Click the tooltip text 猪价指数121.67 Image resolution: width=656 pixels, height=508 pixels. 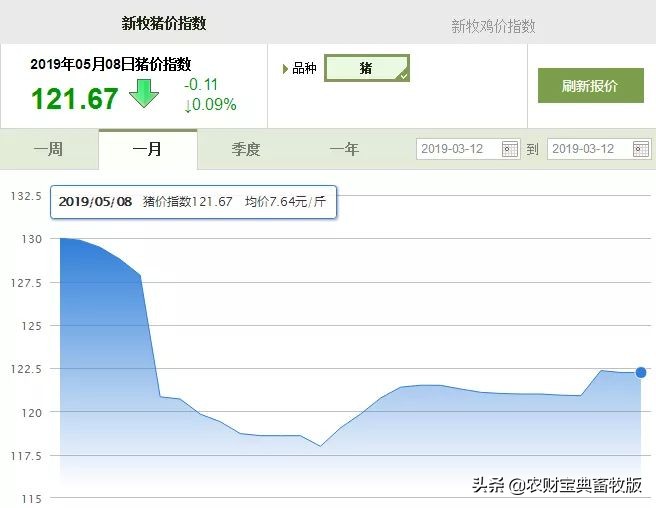(x=187, y=202)
